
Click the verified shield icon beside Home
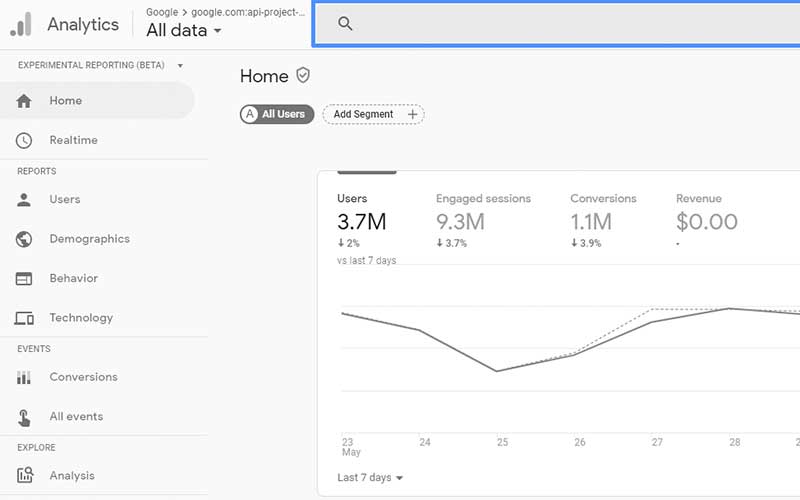[x=303, y=76]
